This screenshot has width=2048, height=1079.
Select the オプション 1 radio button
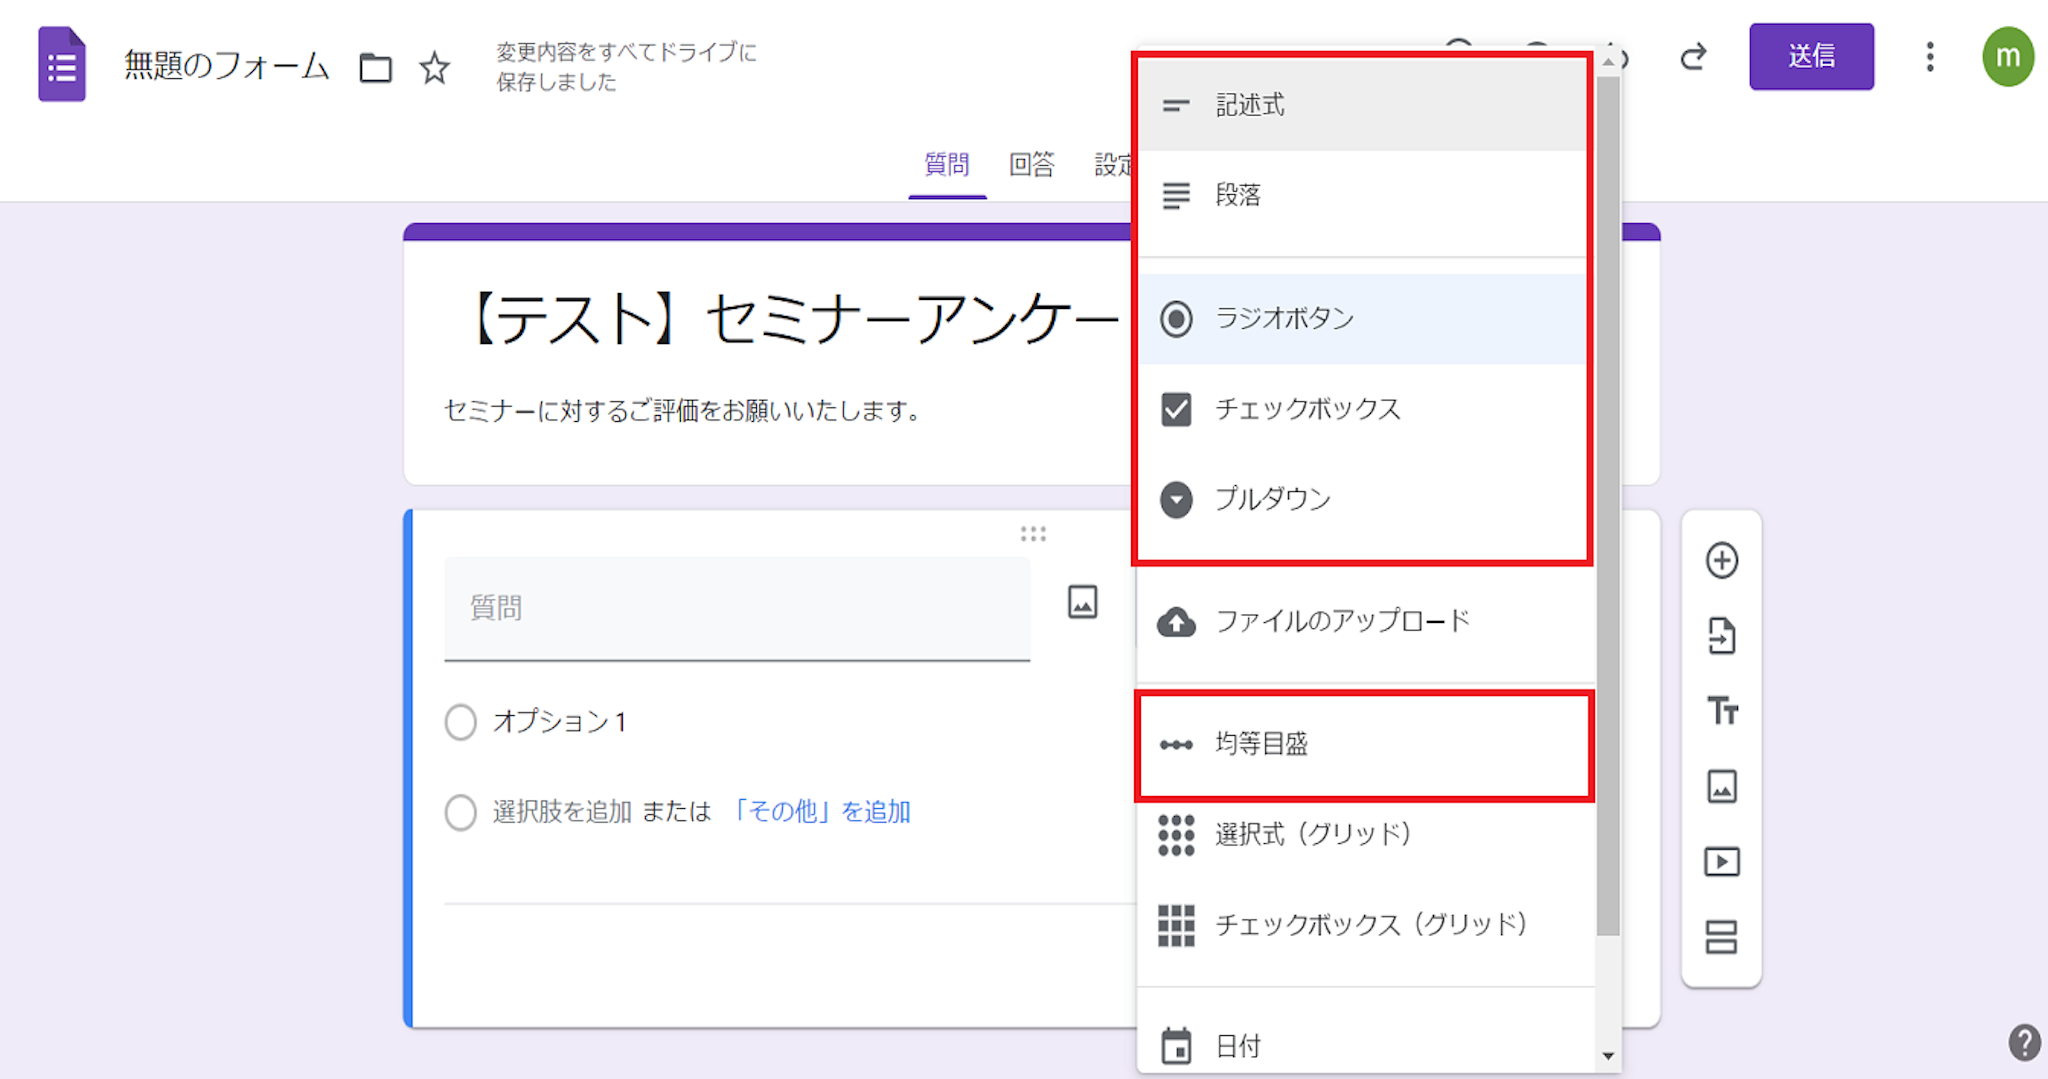click(461, 722)
